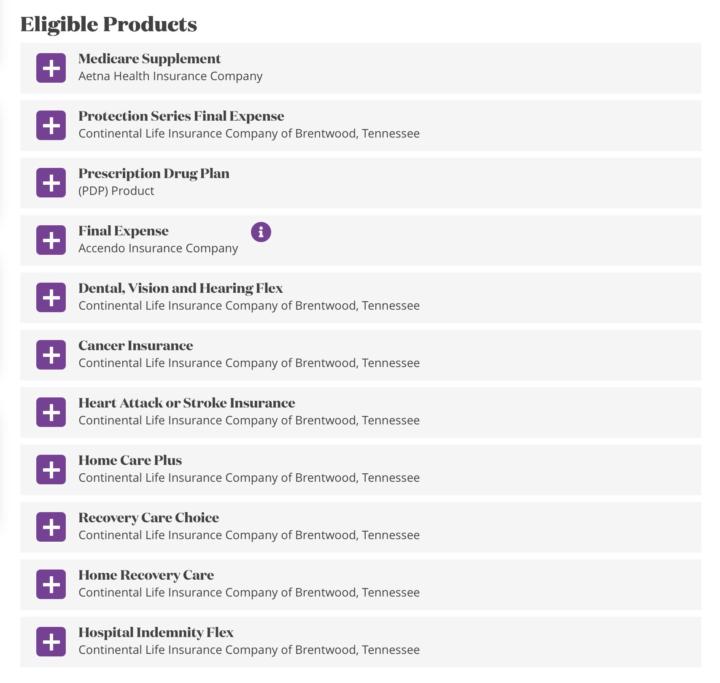This screenshot has height=683, width=720.
Task: Expand Protection Series Final Expense plus icon
Action: (x=51, y=125)
